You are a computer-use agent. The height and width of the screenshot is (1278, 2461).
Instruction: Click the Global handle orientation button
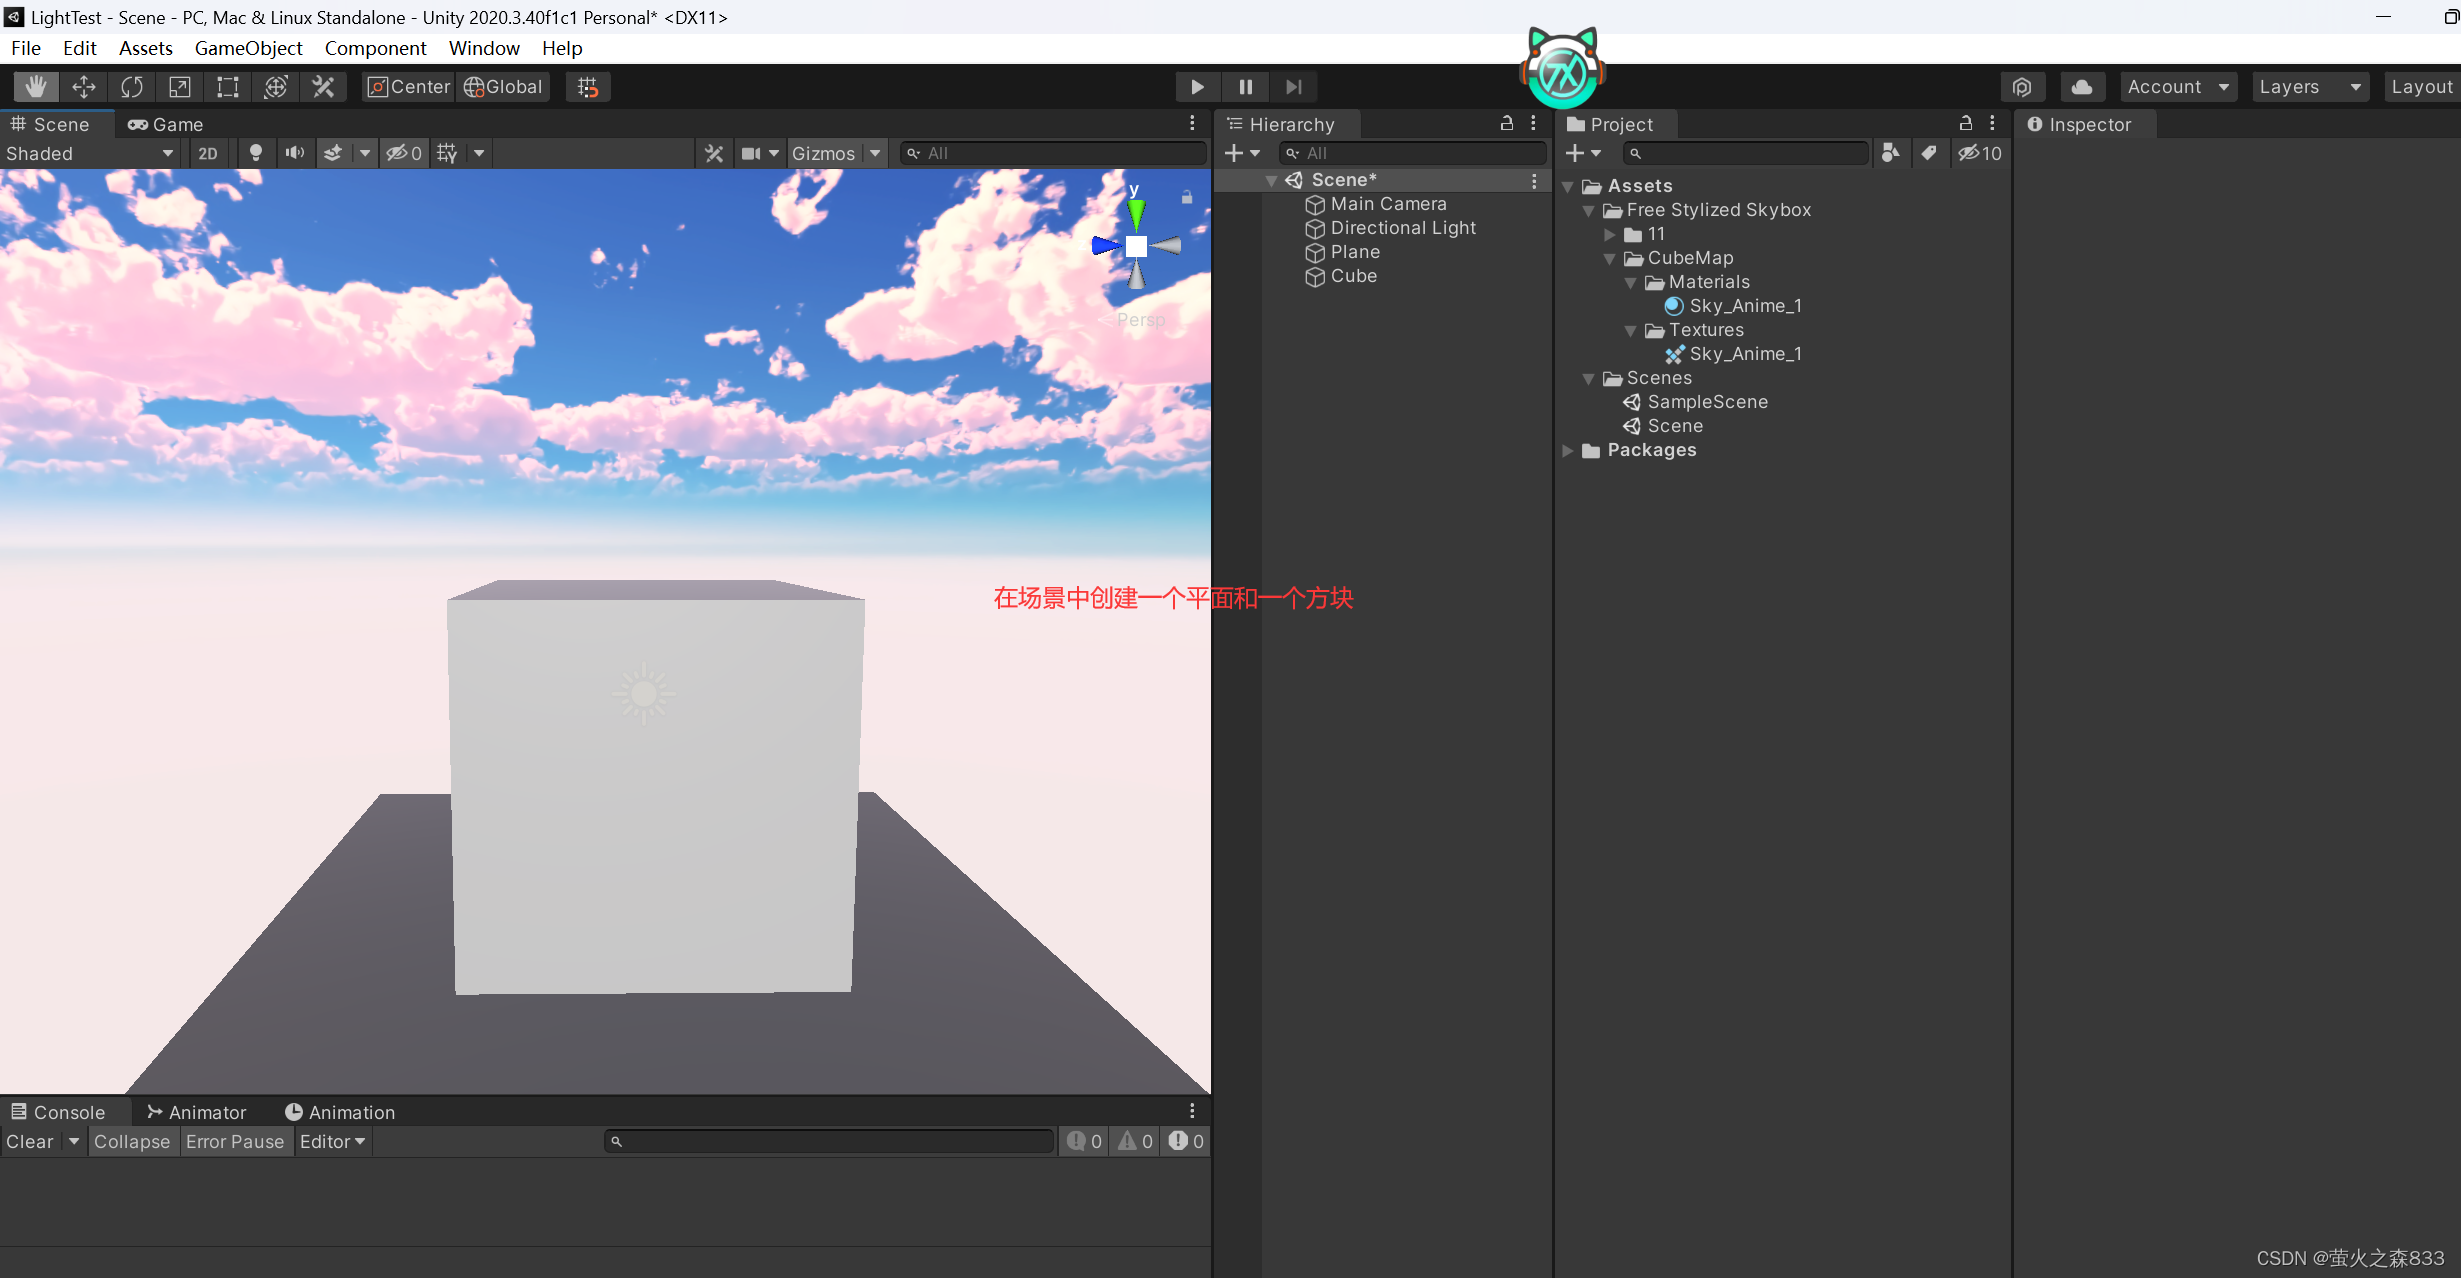[503, 86]
